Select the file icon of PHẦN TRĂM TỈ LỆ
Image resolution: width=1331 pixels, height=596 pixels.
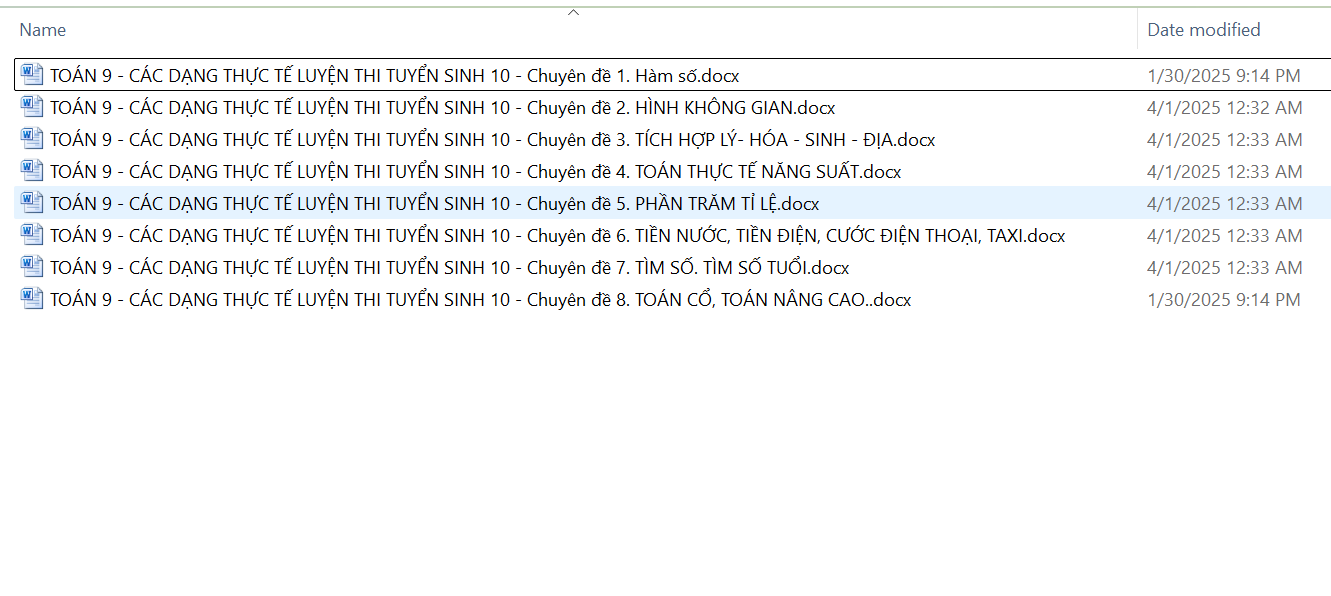[32, 203]
